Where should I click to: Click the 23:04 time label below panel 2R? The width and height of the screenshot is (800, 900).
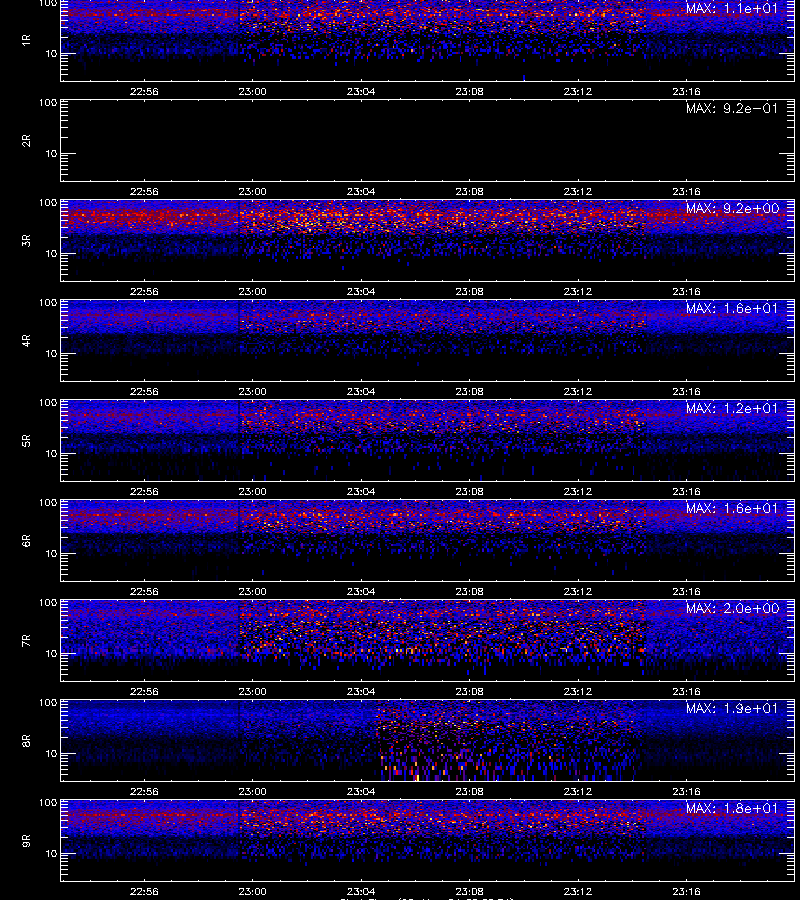point(361,192)
